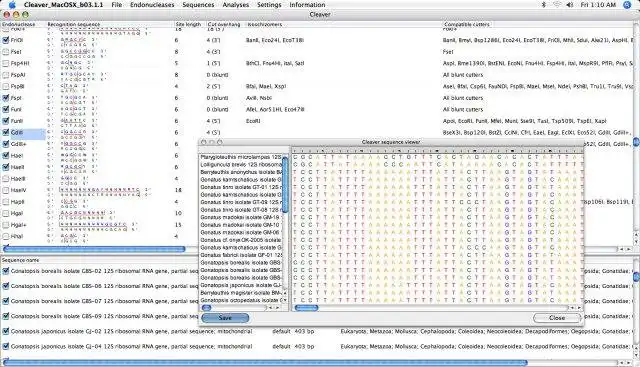
Task: Disable the FunI endonuclease checkbox
Action: [x=6, y=109]
